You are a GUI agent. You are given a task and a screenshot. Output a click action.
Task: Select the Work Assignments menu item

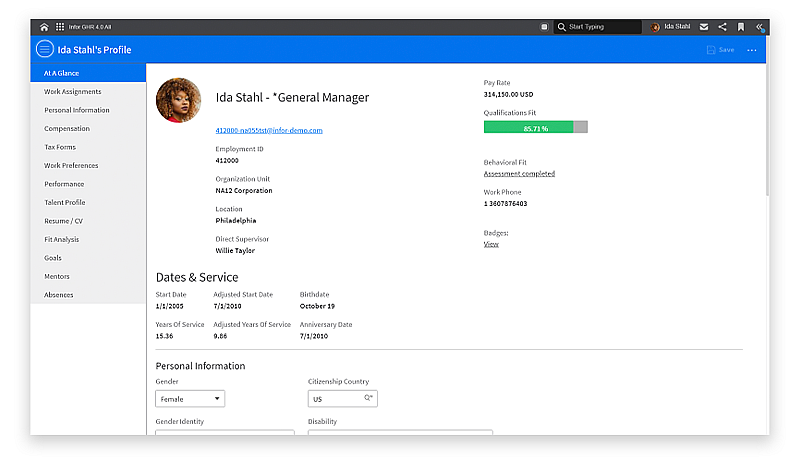click(72, 91)
